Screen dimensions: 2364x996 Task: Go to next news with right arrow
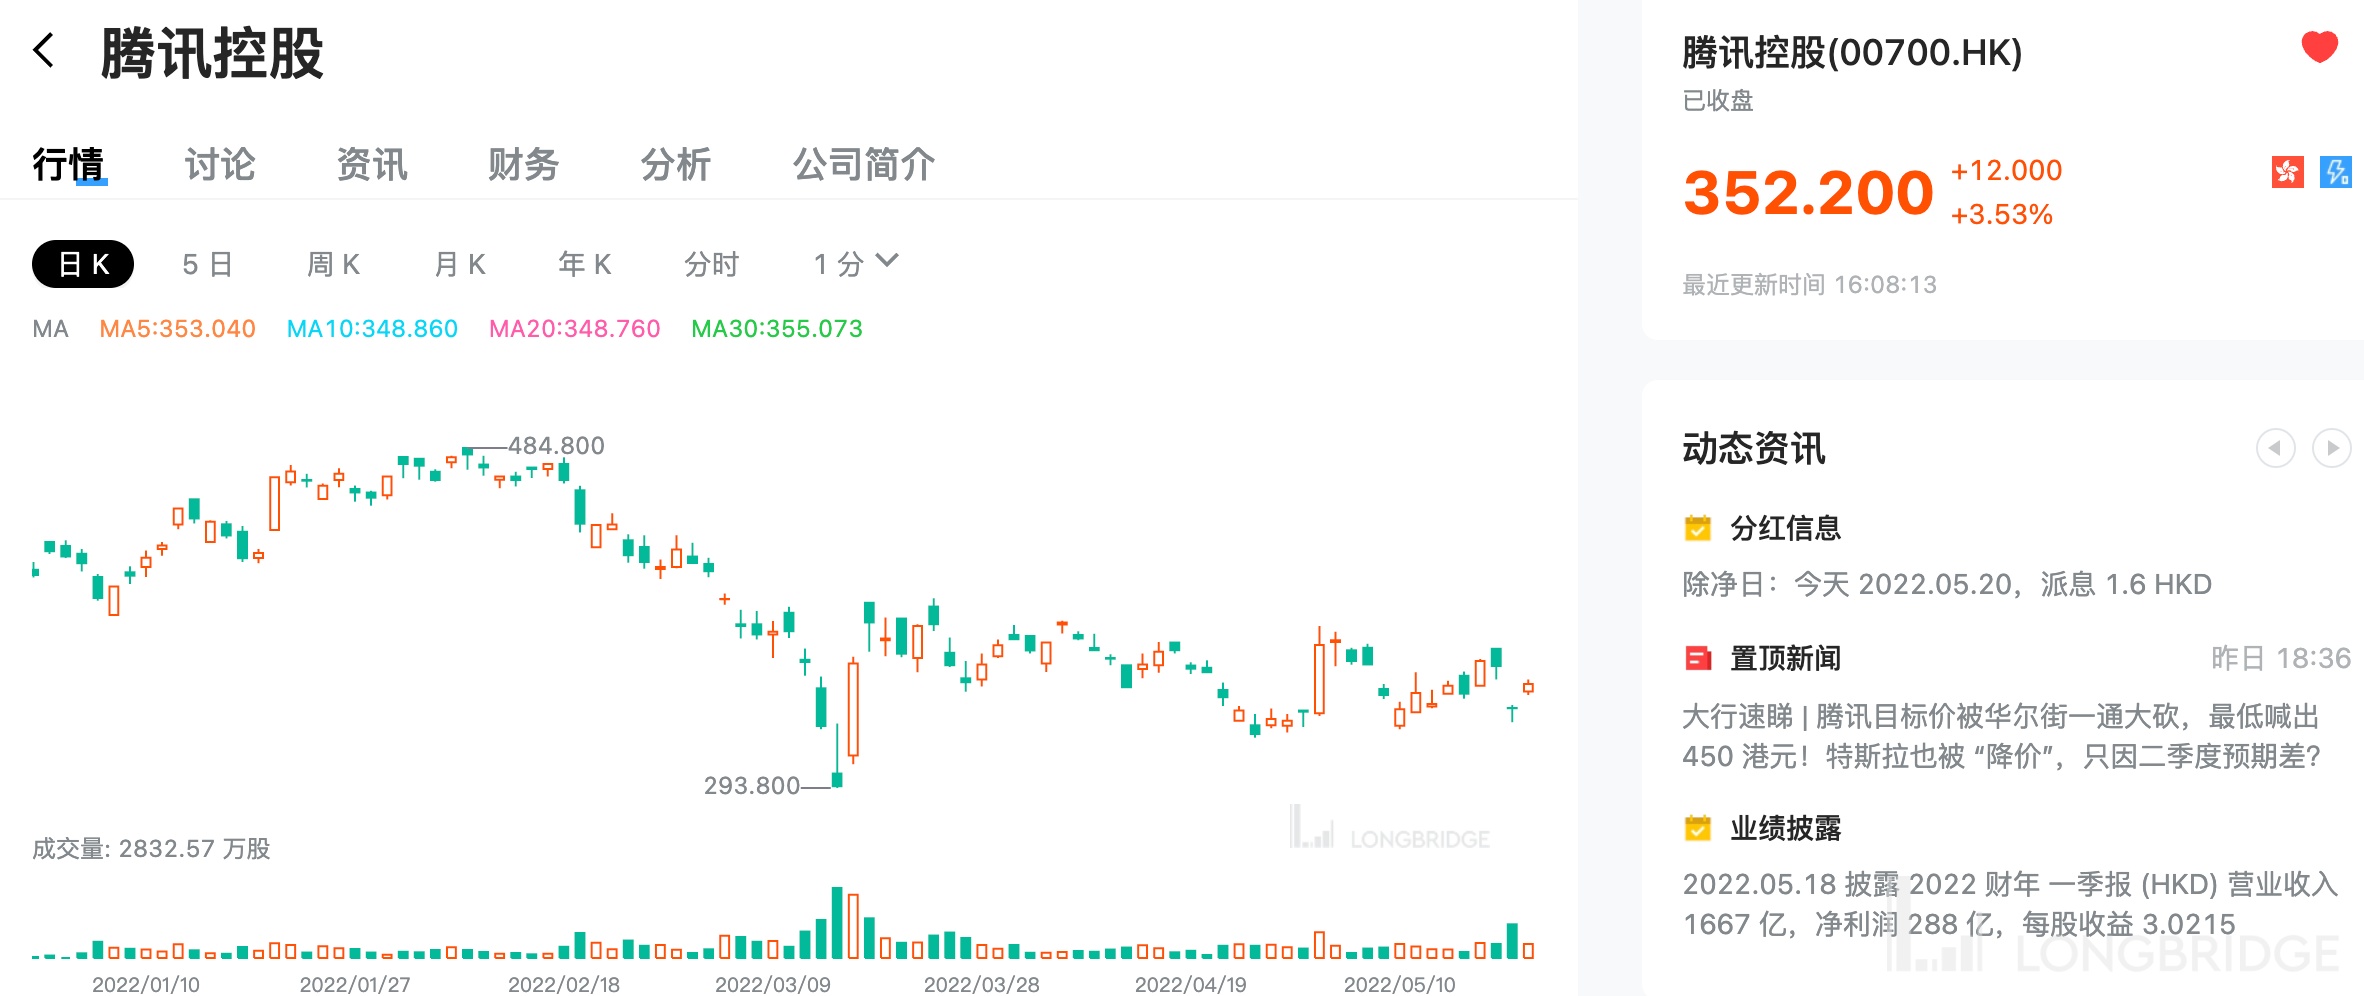tap(2331, 448)
